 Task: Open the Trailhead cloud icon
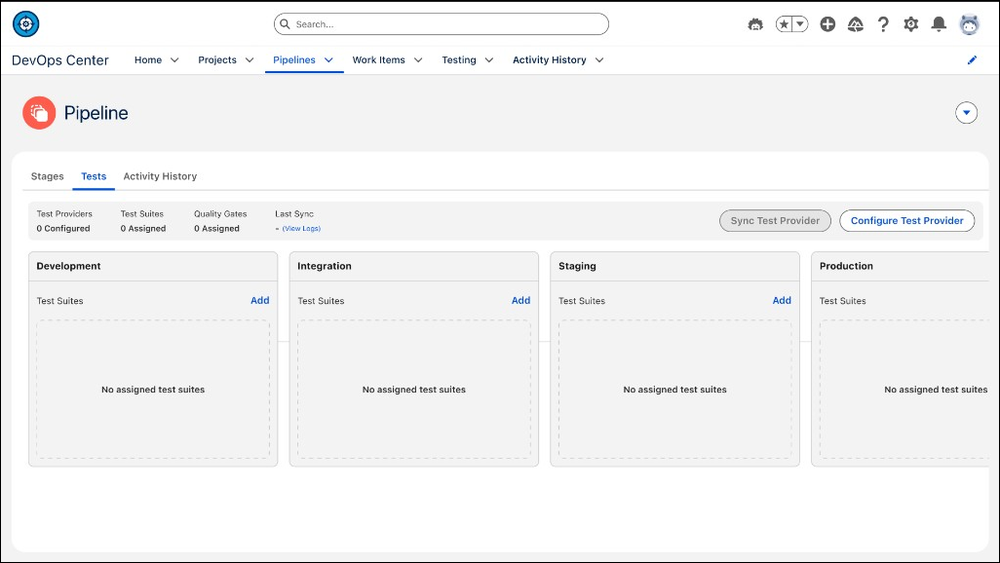click(855, 24)
